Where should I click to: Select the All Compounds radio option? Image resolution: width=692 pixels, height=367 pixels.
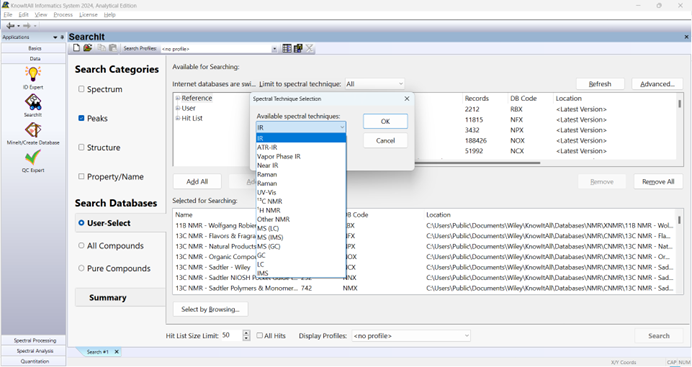click(x=81, y=246)
